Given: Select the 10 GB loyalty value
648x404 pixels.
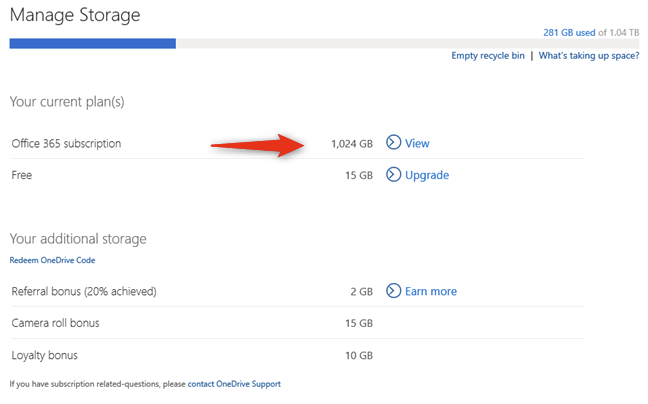Looking at the screenshot, I should coord(359,355).
